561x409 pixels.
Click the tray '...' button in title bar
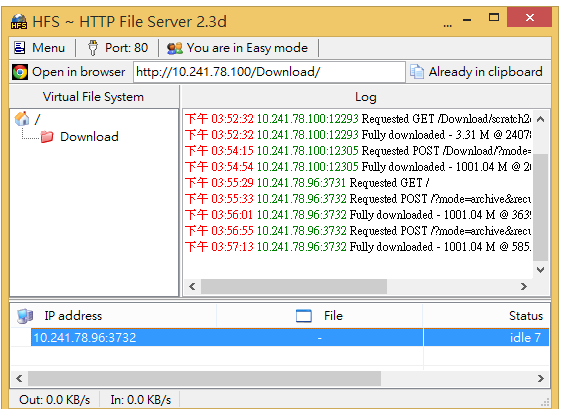(x=448, y=25)
